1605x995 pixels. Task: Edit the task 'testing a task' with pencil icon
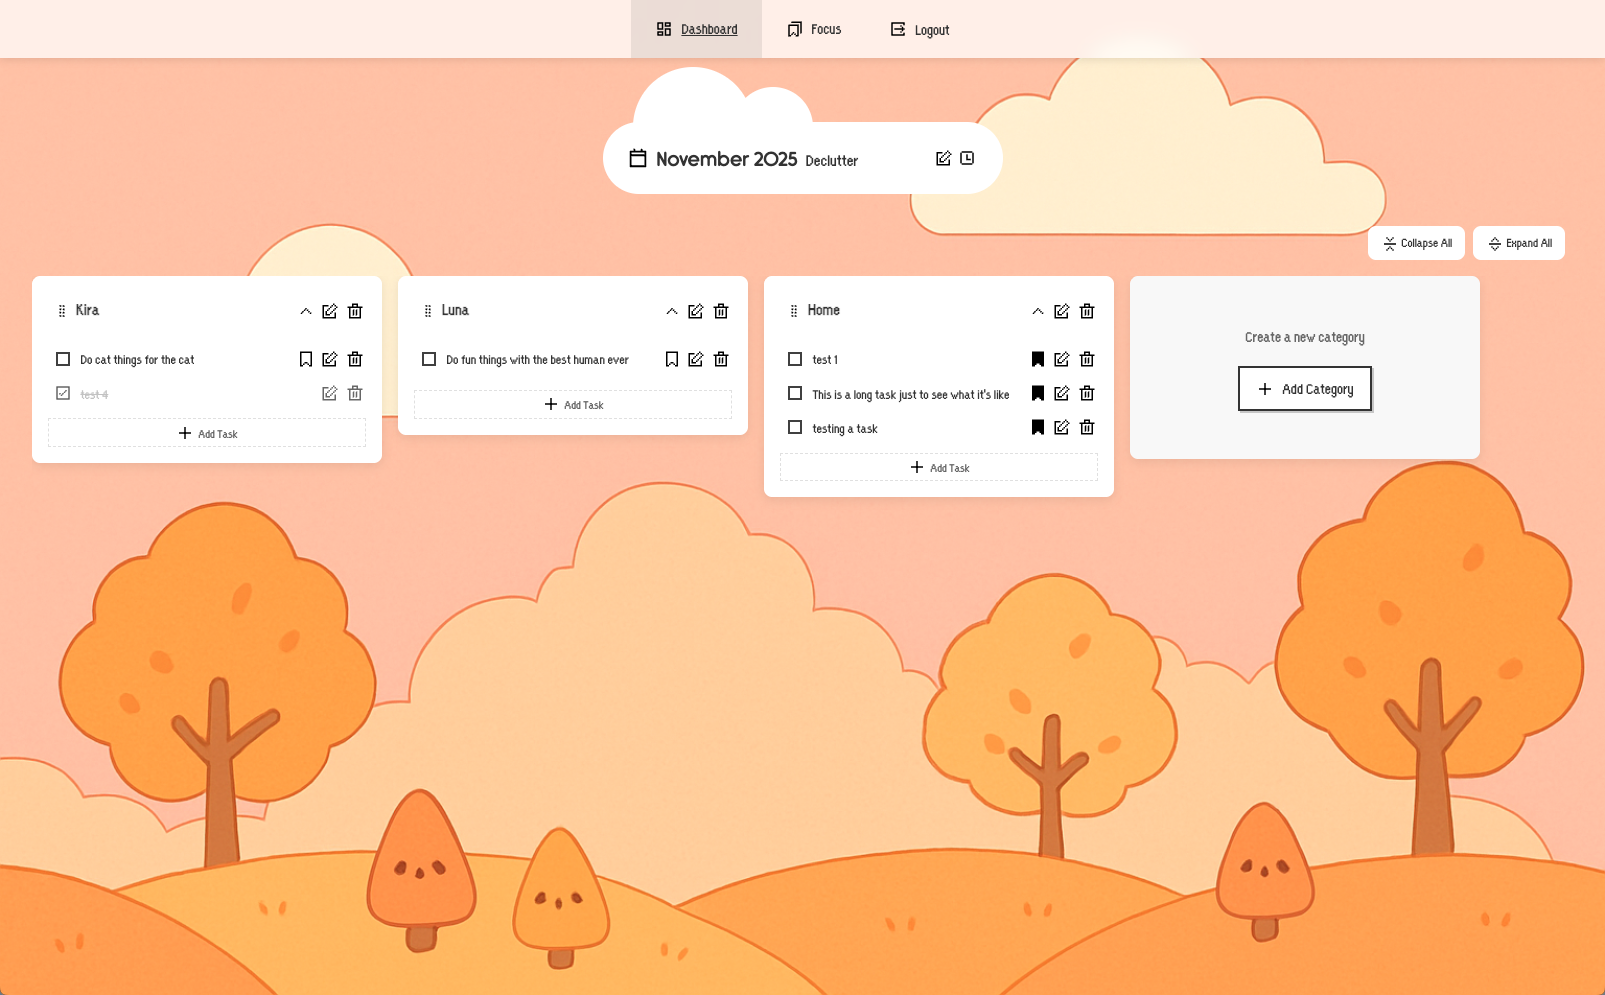[x=1062, y=427]
